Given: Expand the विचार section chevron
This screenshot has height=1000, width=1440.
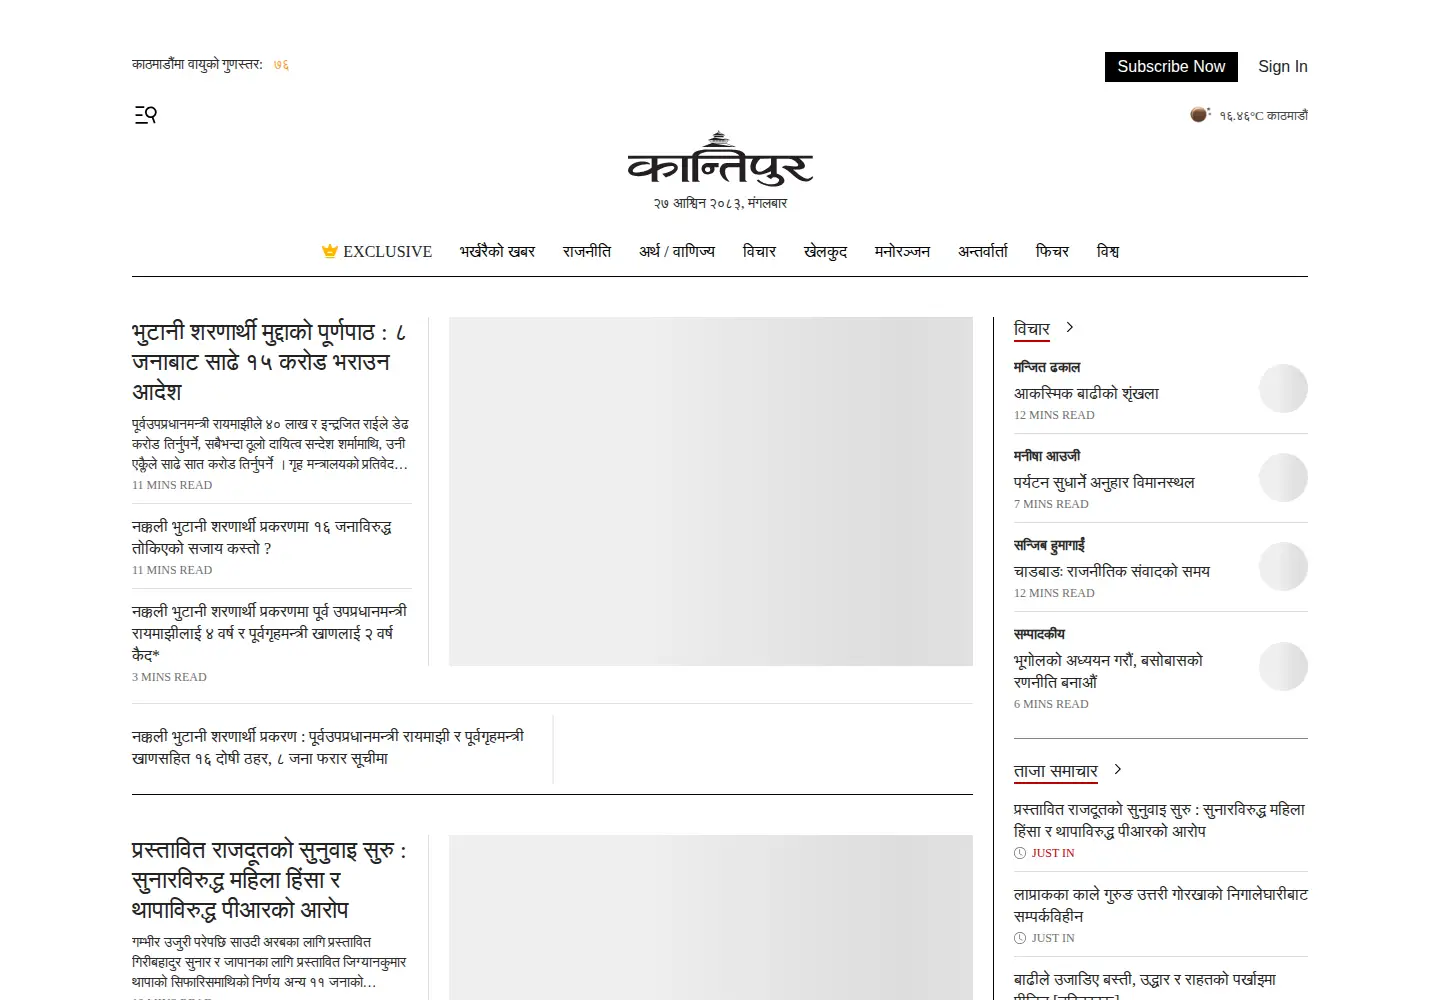Looking at the screenshot, I should (1070, 327).
